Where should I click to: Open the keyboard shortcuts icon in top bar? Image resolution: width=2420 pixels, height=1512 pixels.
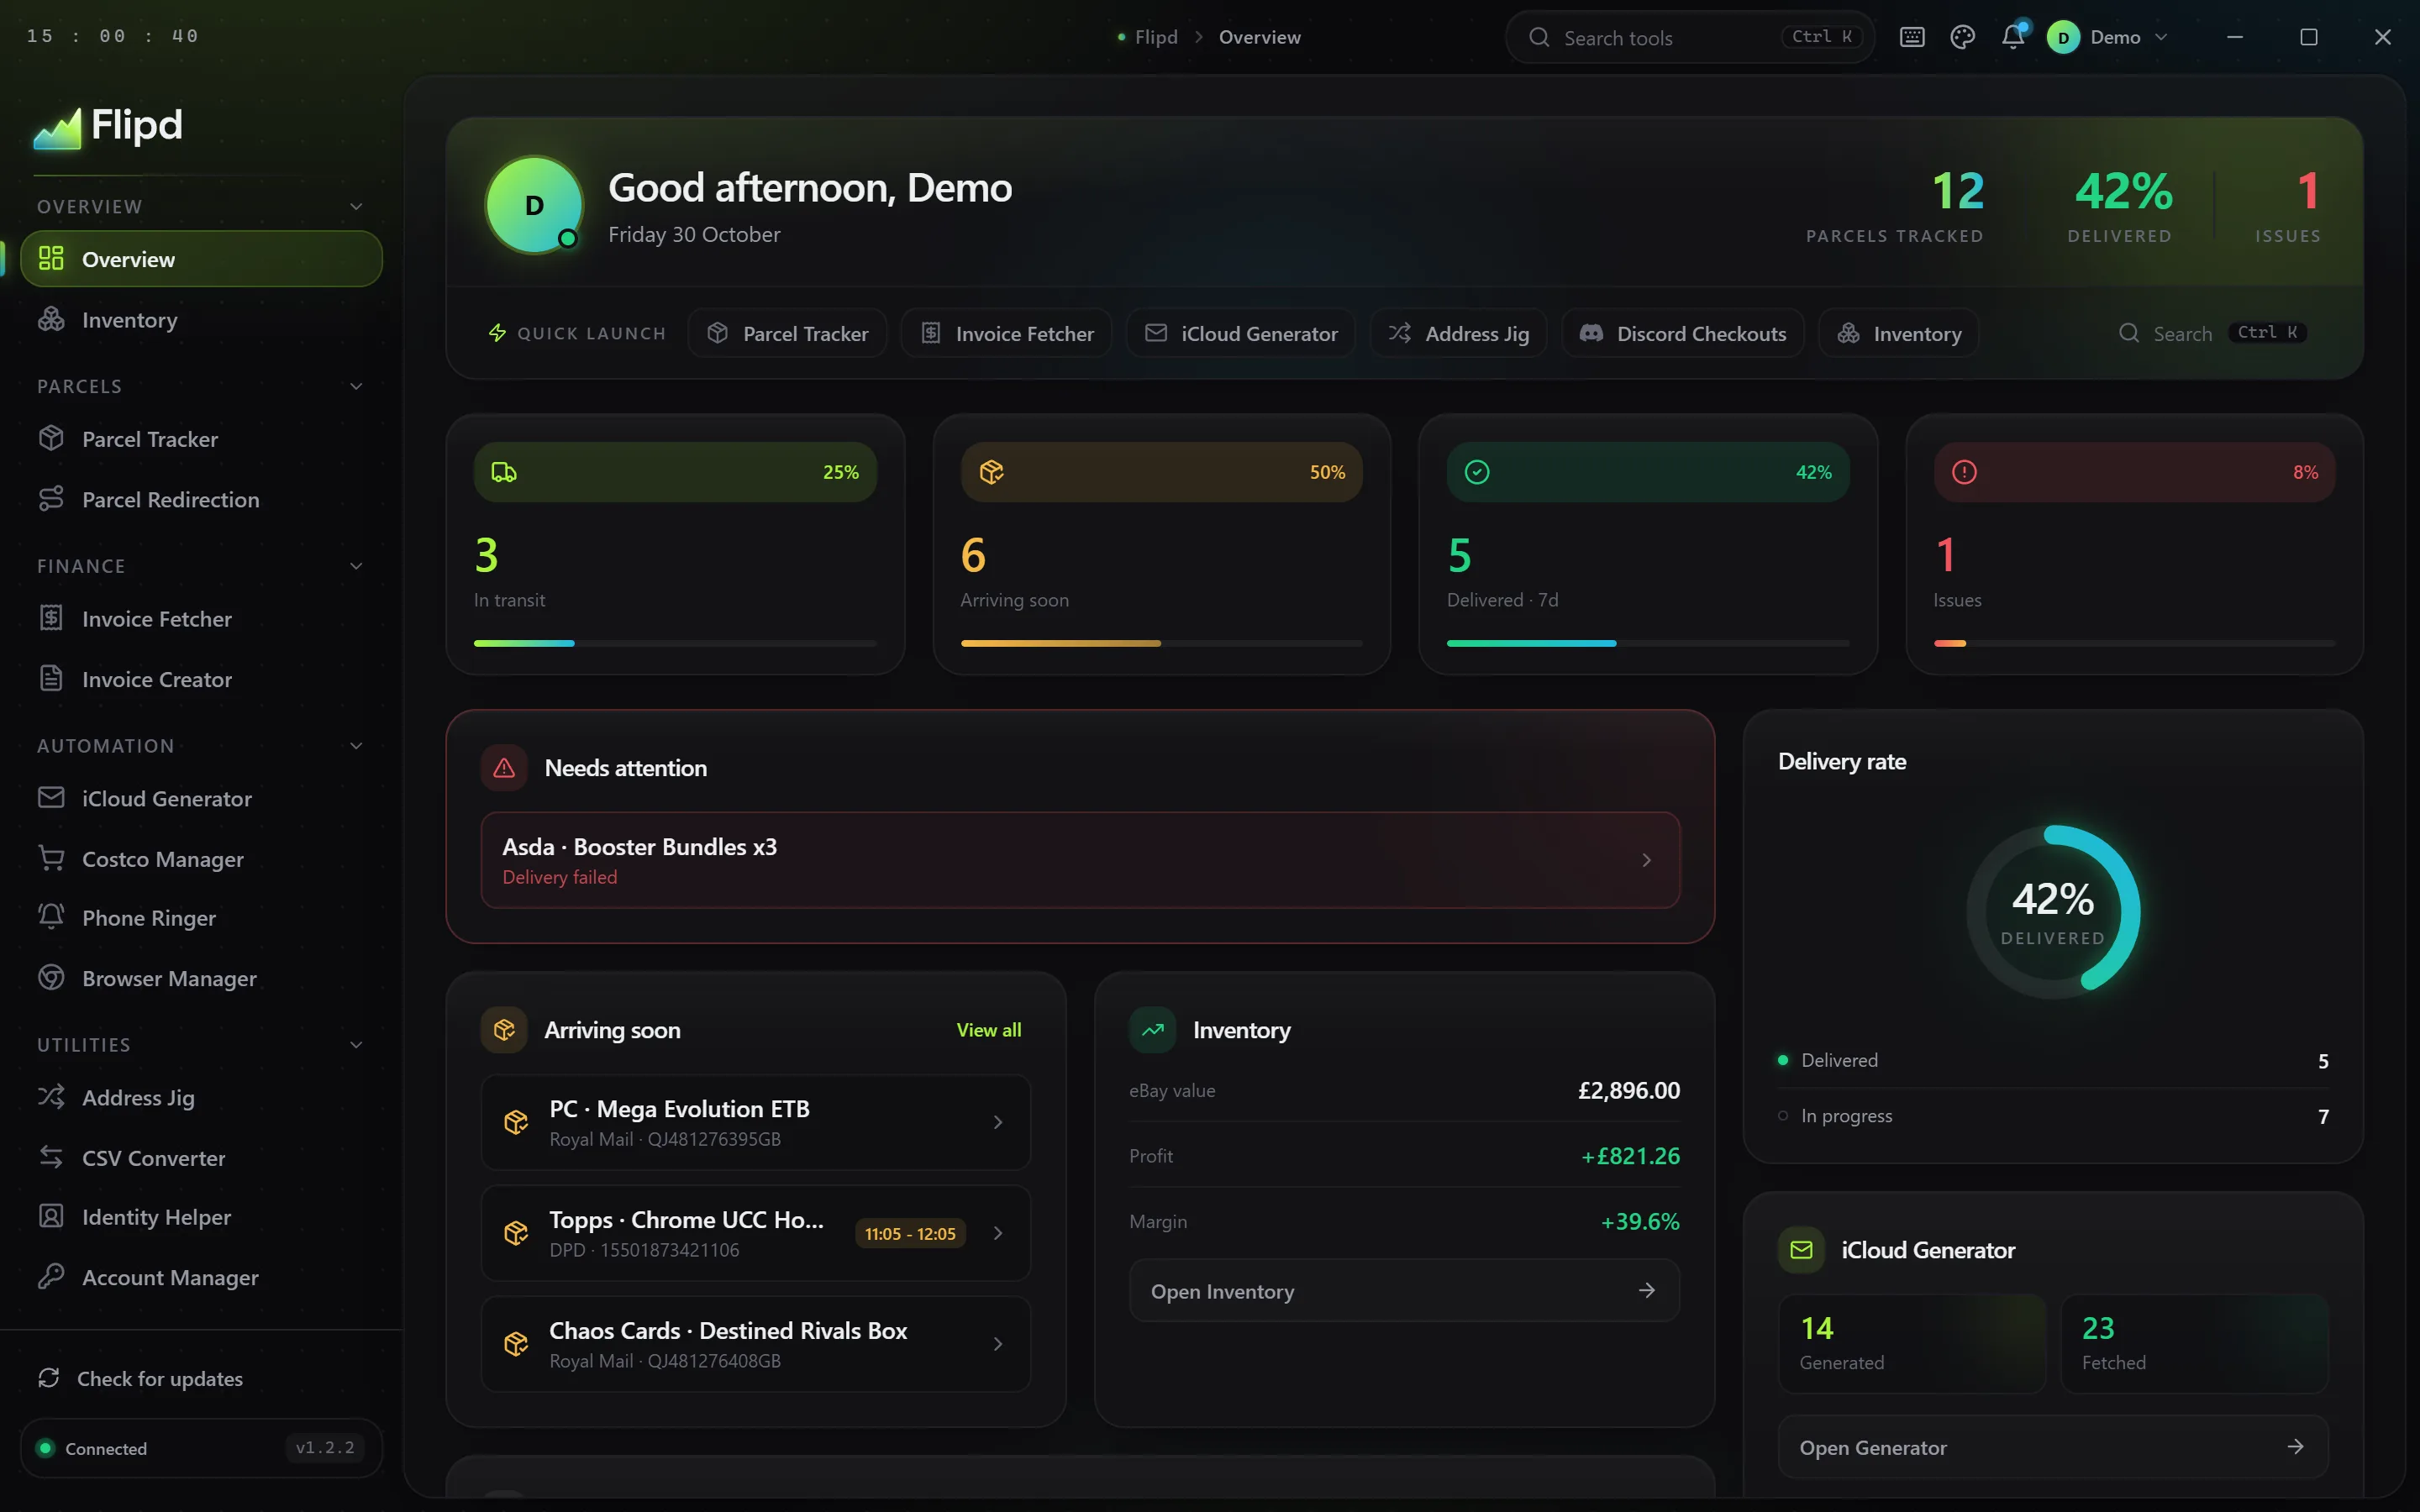click(x=1911, y=37)
